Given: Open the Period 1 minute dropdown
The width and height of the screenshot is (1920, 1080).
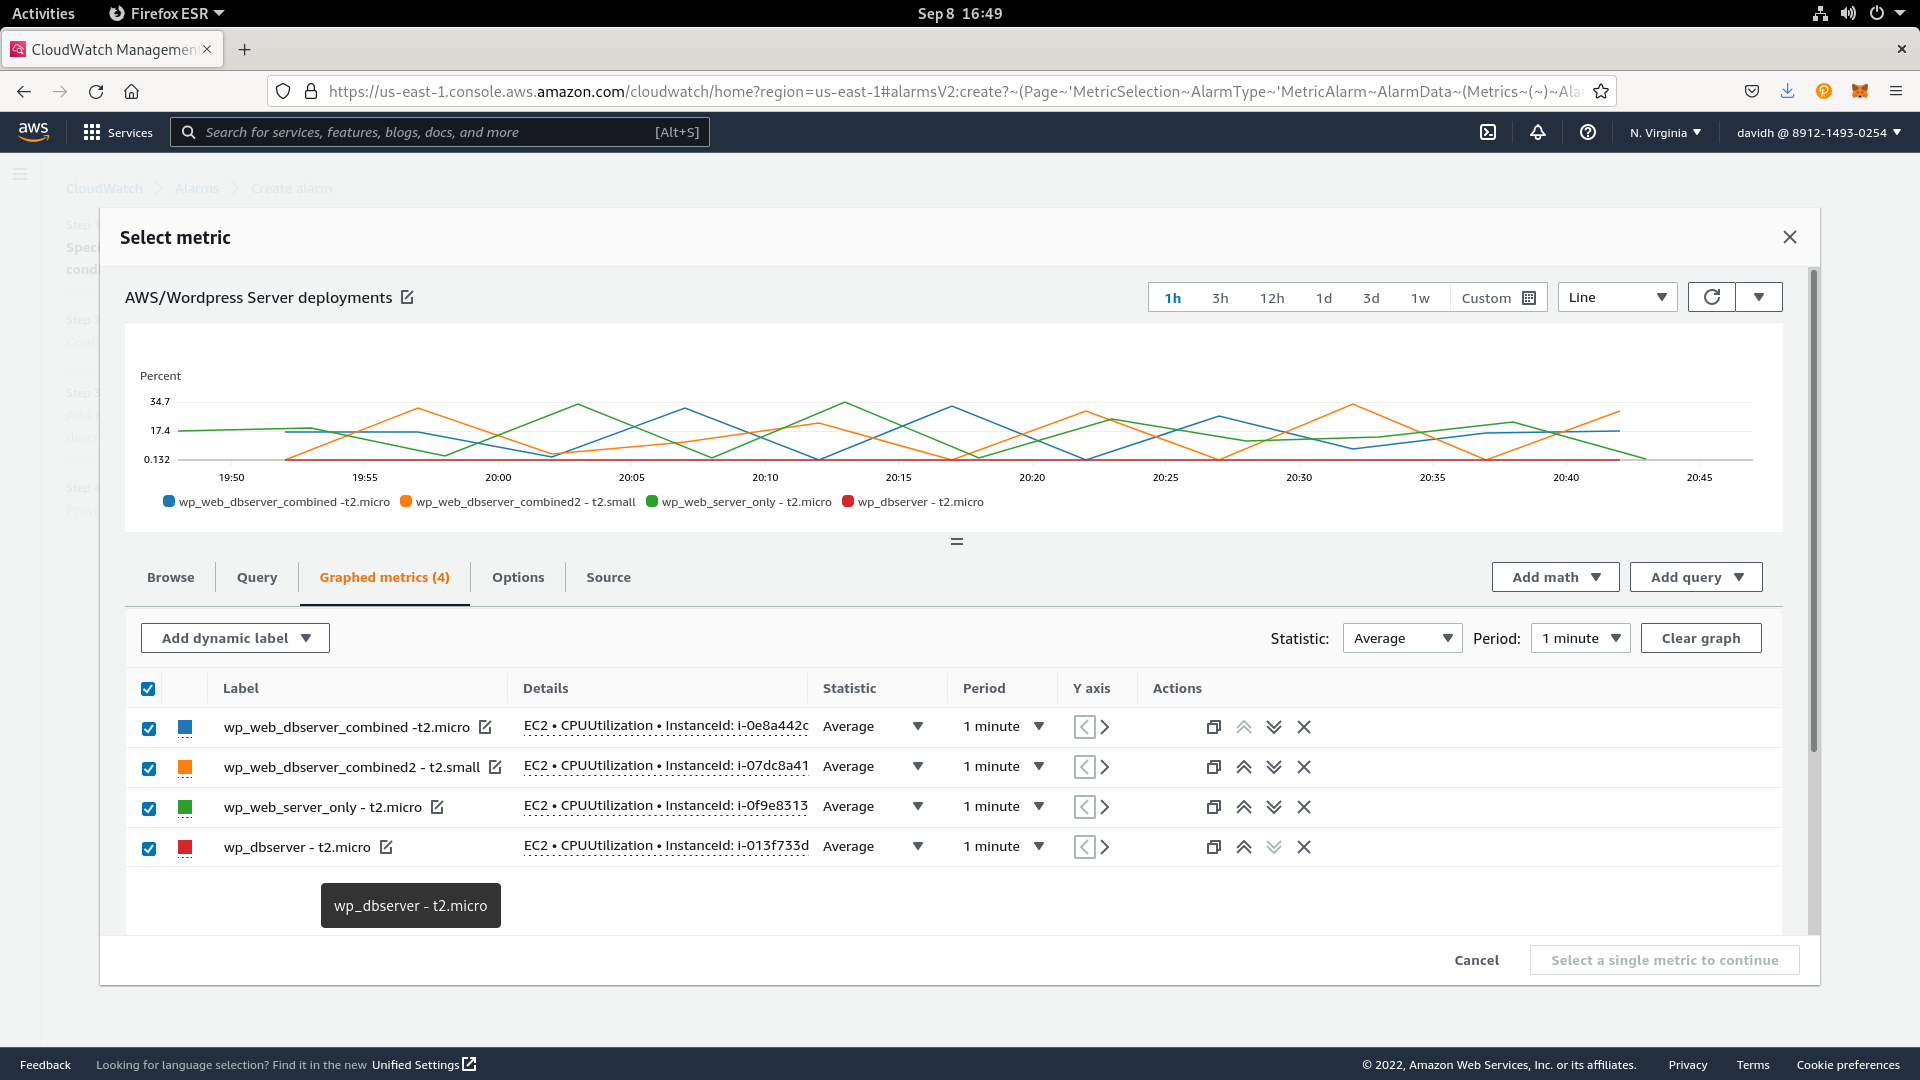Looking at the screenshot, I should pos(1580,638).
